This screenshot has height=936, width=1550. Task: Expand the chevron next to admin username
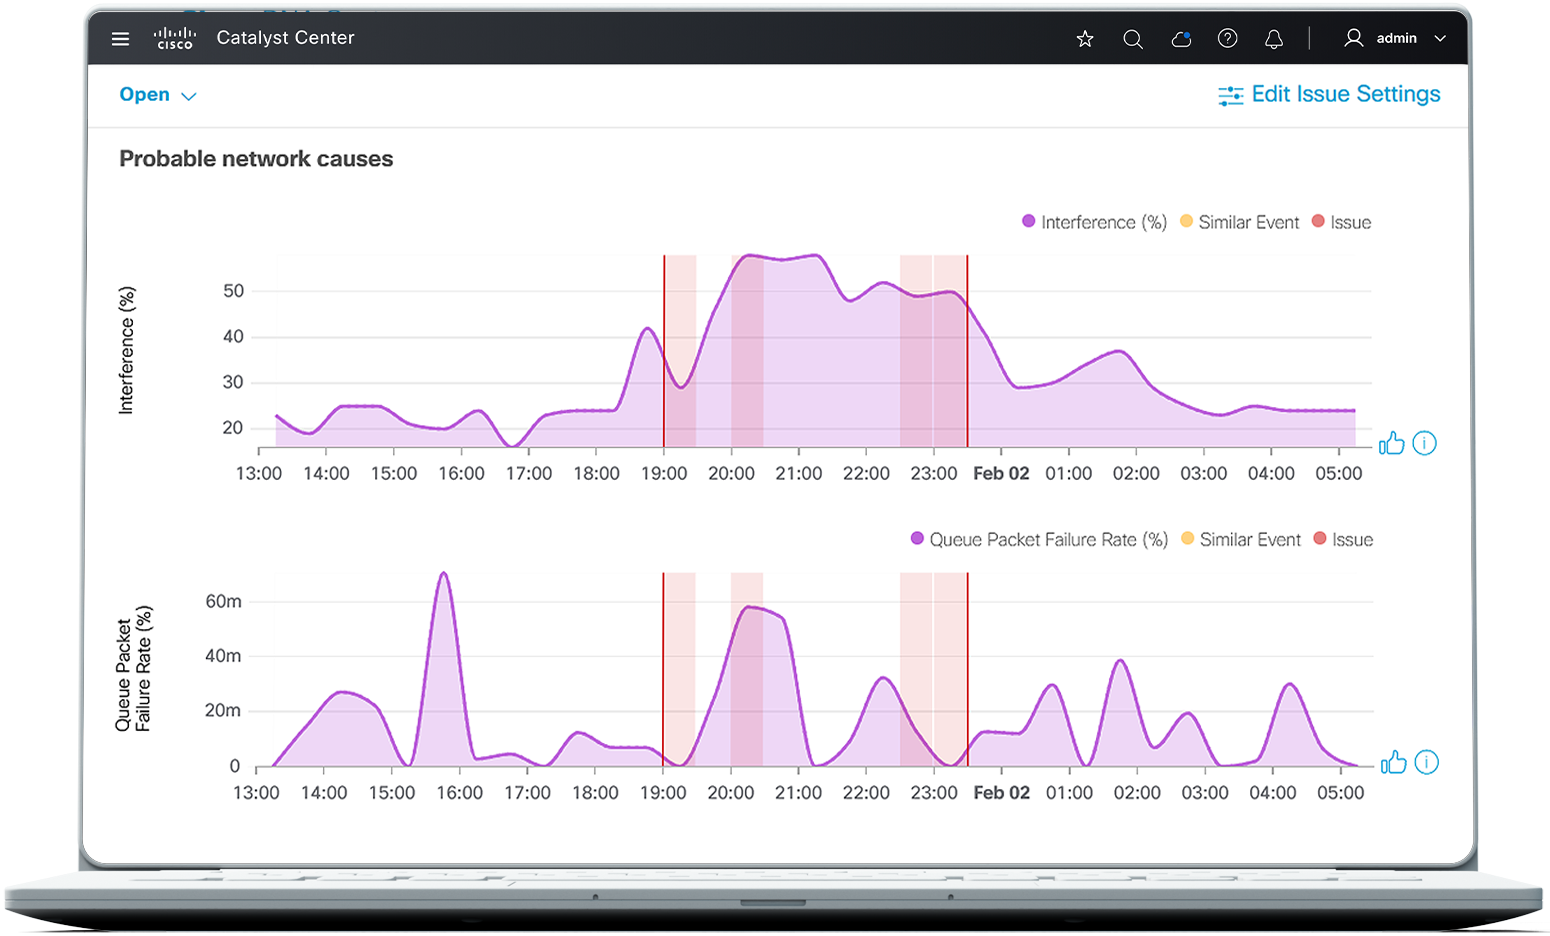point(1440,38)
